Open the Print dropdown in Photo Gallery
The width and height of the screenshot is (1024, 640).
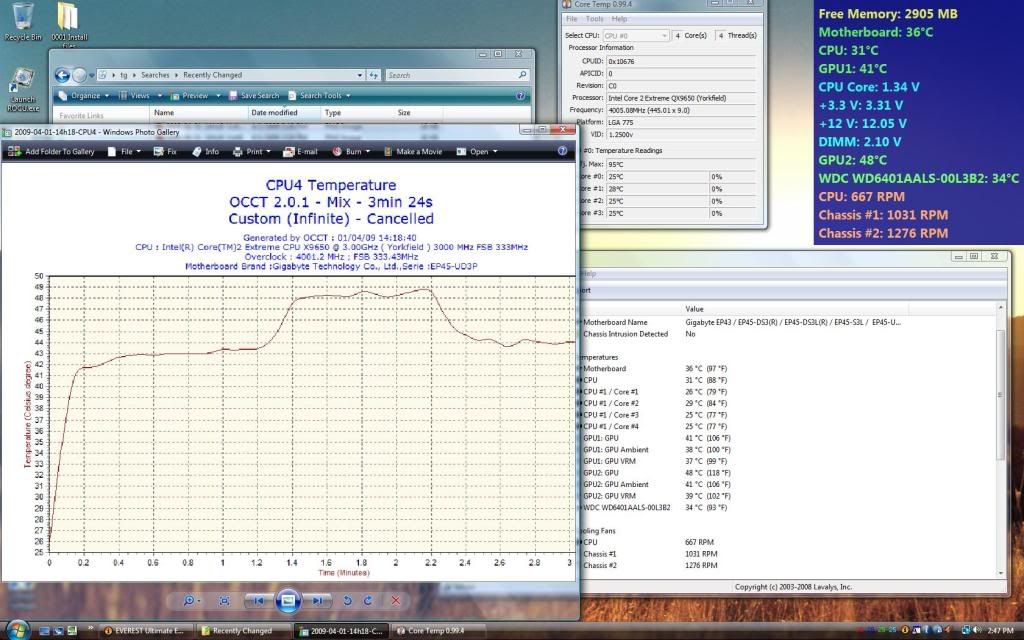(251, 152)
